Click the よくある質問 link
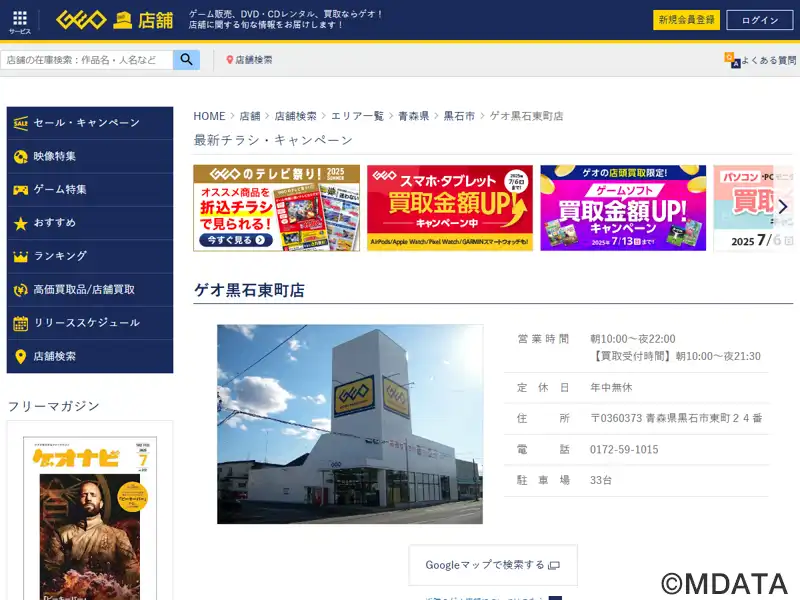 [769, 60]
